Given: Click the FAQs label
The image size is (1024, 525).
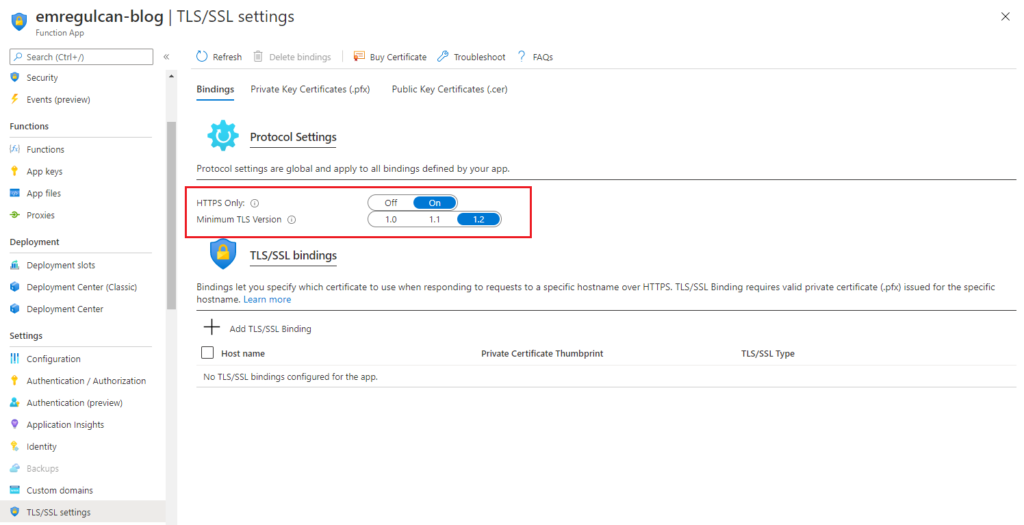Looking at the screenshot, I should pos(543,57).
